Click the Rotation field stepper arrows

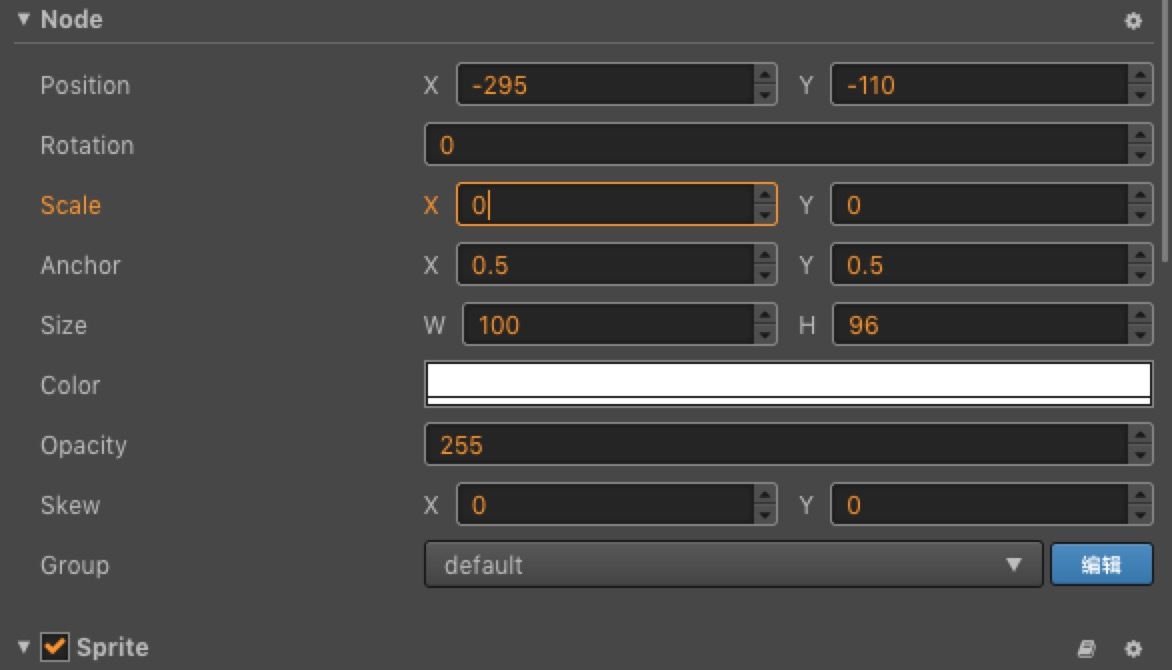click(1140, 145)
